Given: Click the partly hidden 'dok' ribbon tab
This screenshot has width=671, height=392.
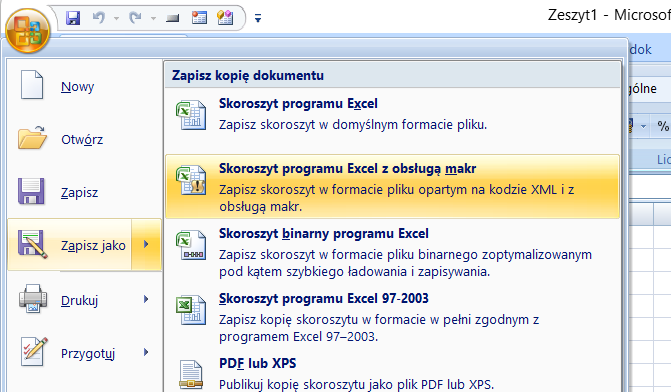Looking at the screenshot, I should click(641, 50).
